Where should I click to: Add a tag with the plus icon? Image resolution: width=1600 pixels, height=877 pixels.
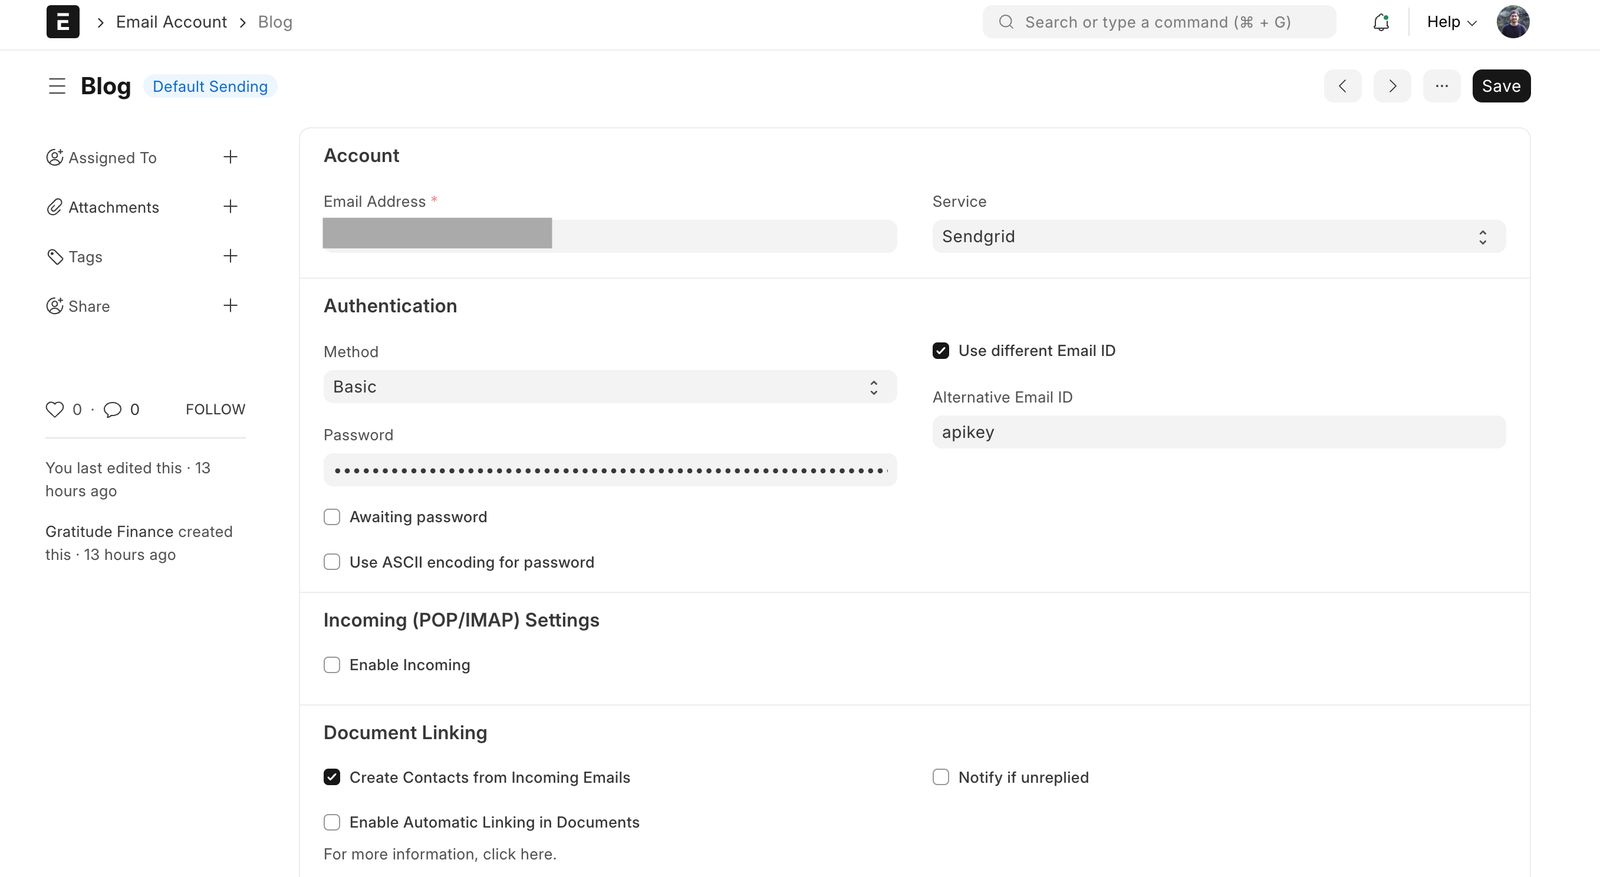click(x=230, y=256)
